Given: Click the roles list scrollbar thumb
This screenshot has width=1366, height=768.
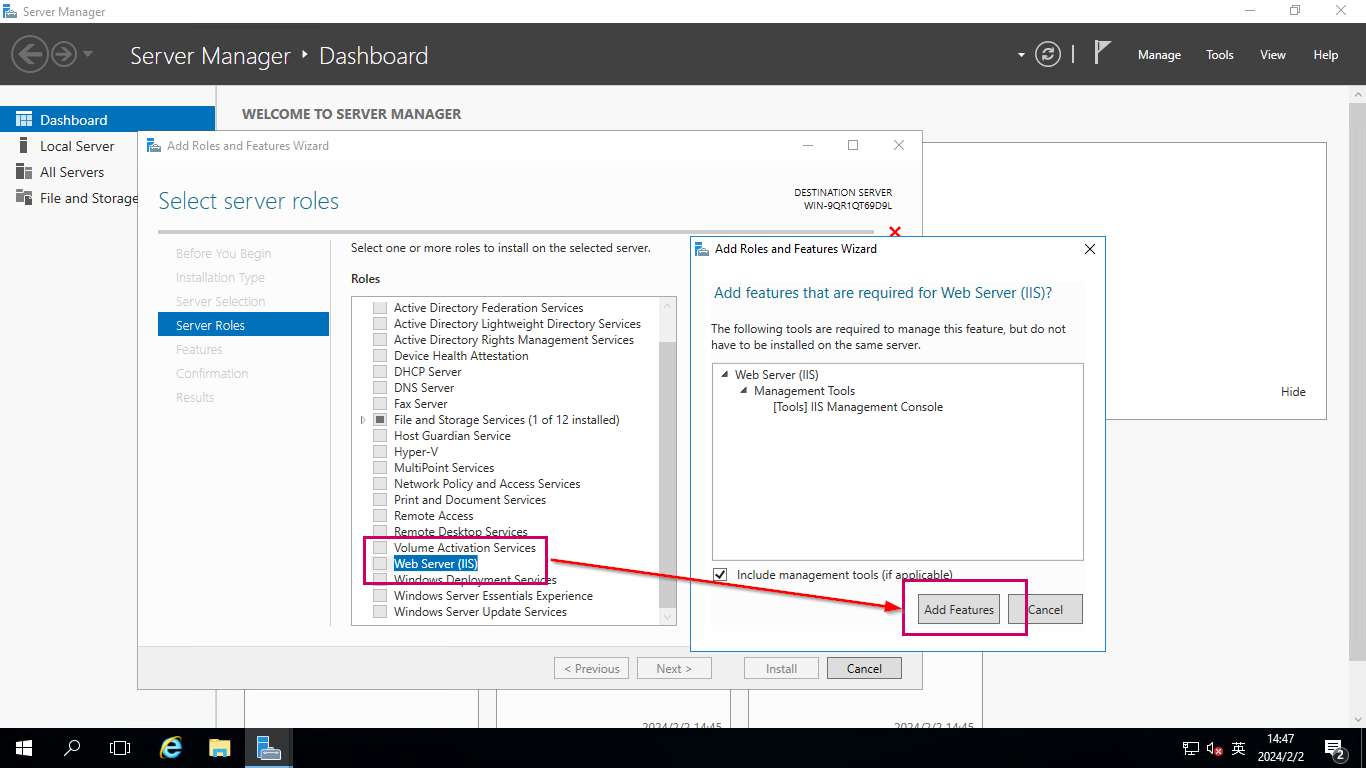Looking at the screenshot, I should tap(668, 474).
